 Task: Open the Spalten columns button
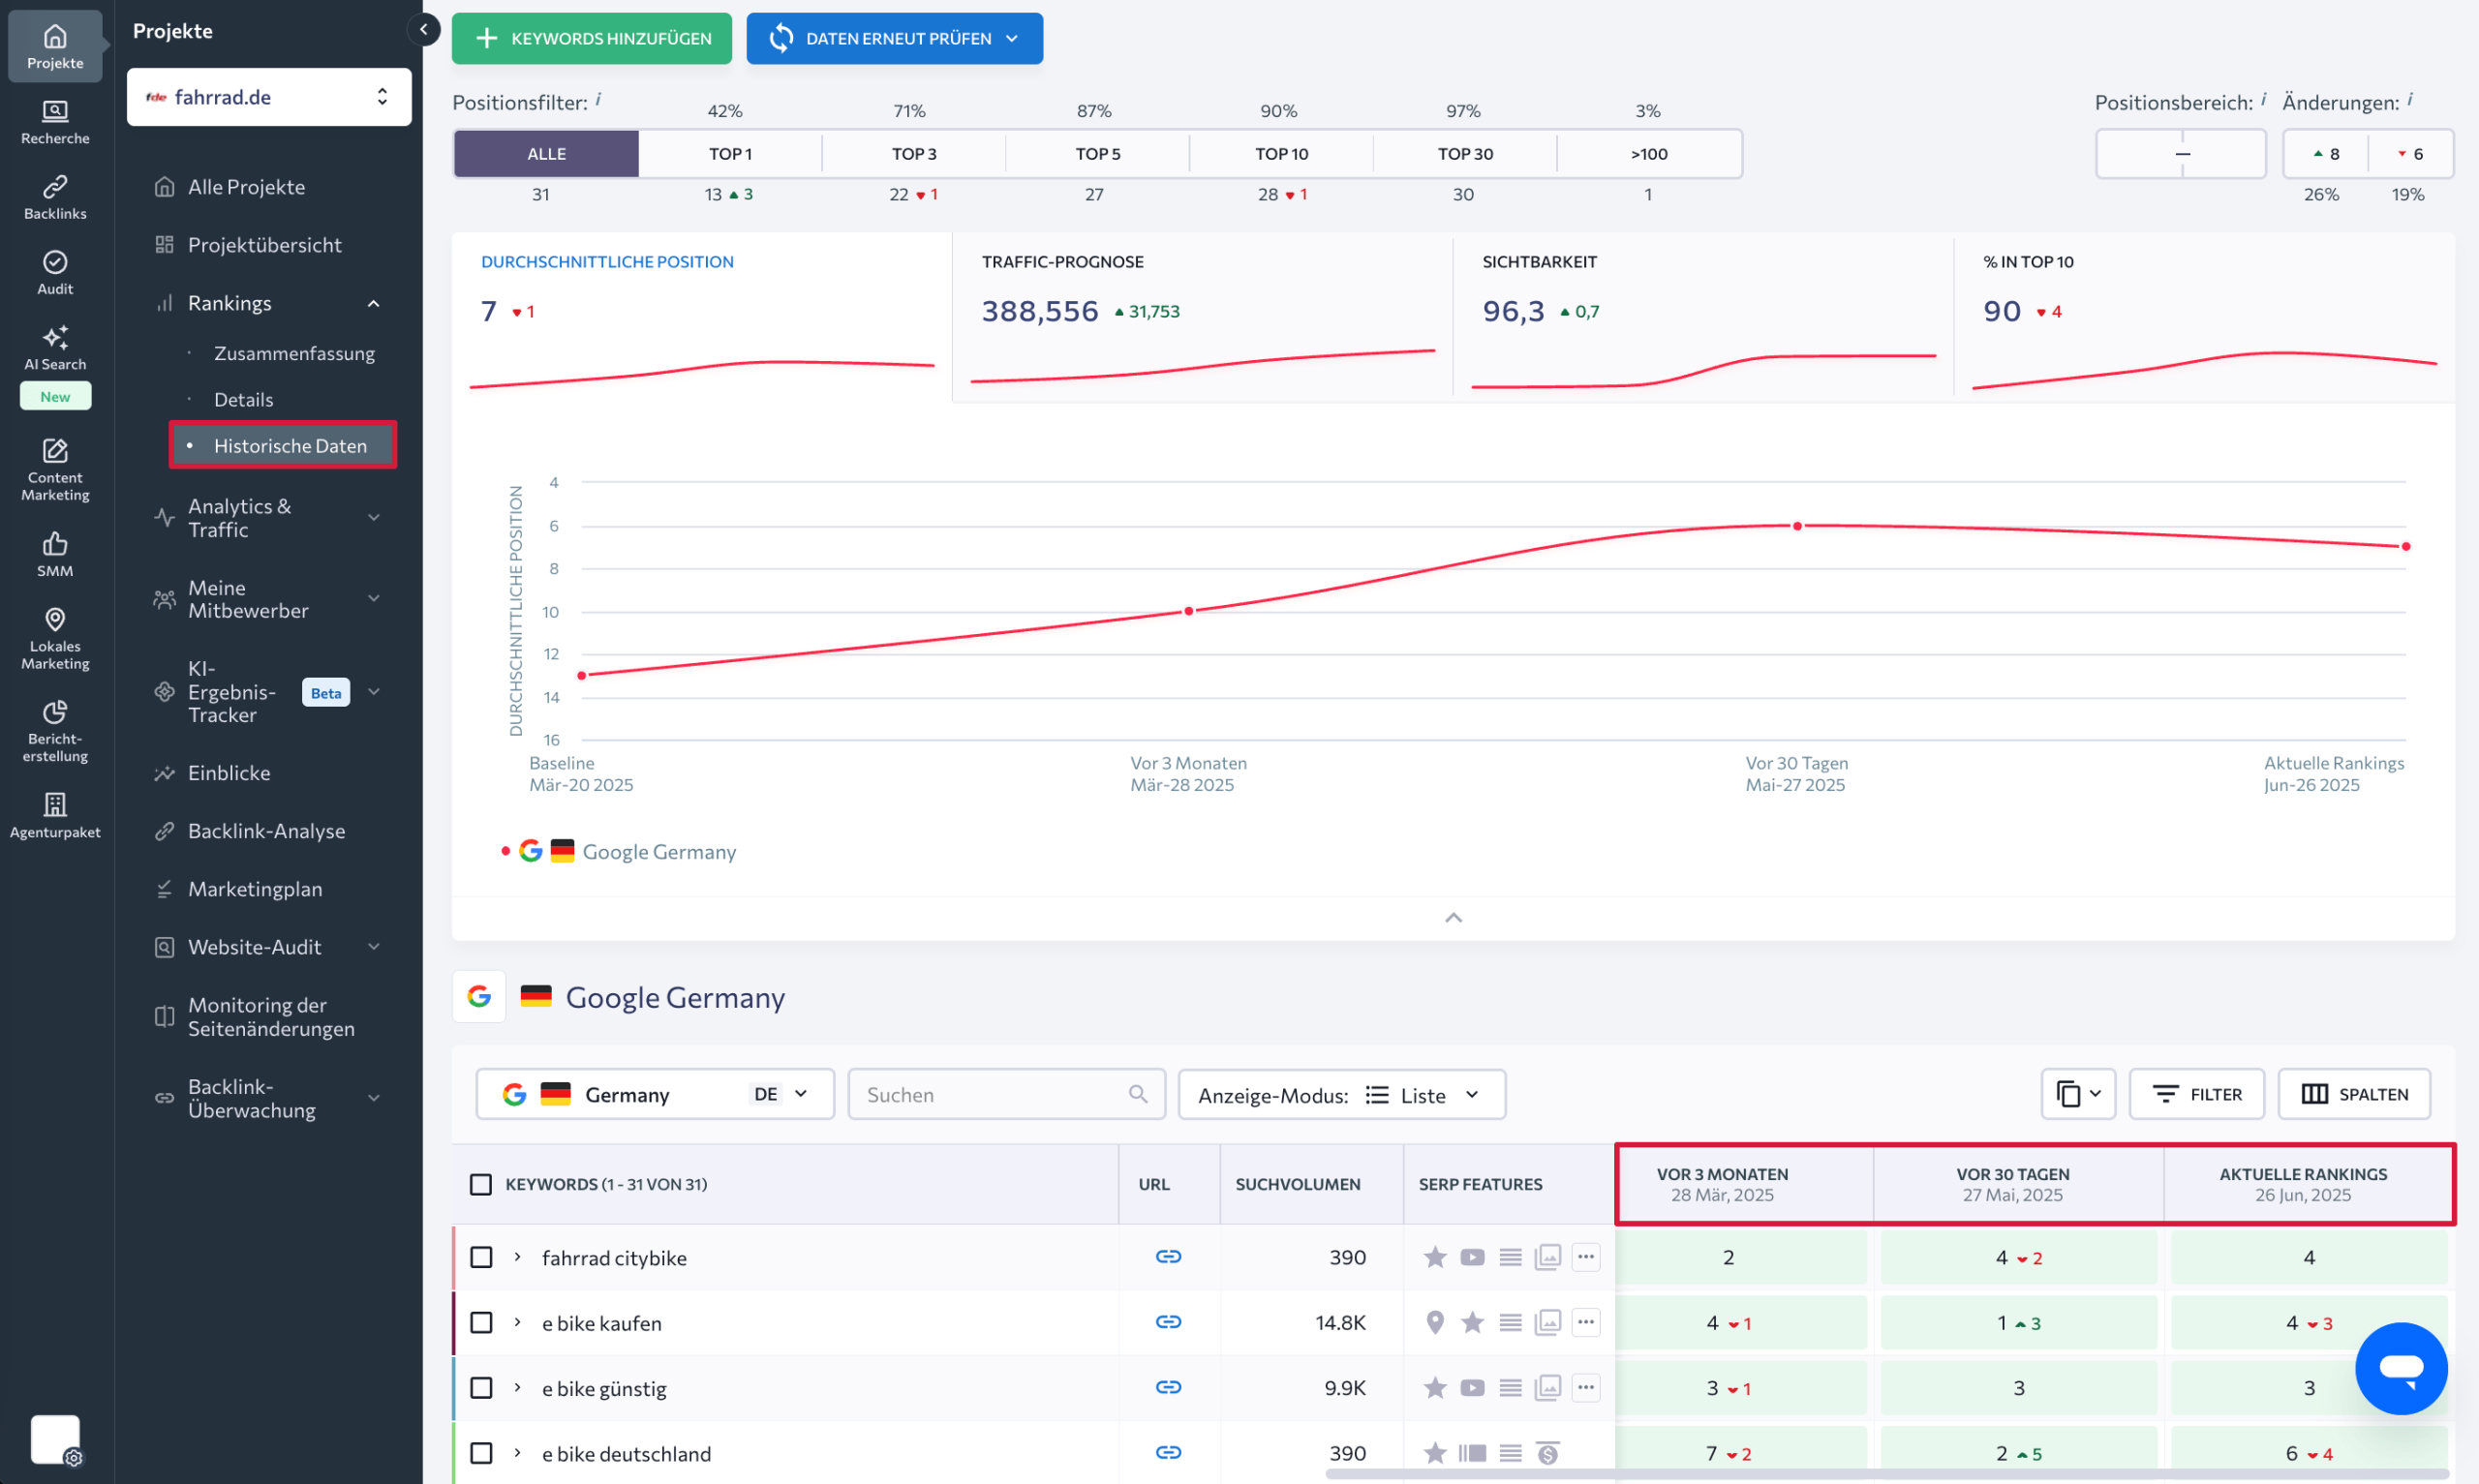pyautogui.click(x=2354, y=1093)
